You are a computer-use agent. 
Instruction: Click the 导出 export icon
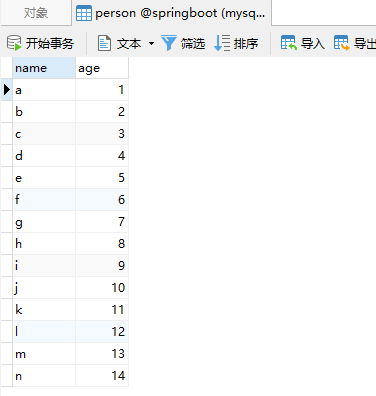tap(342, 43)
